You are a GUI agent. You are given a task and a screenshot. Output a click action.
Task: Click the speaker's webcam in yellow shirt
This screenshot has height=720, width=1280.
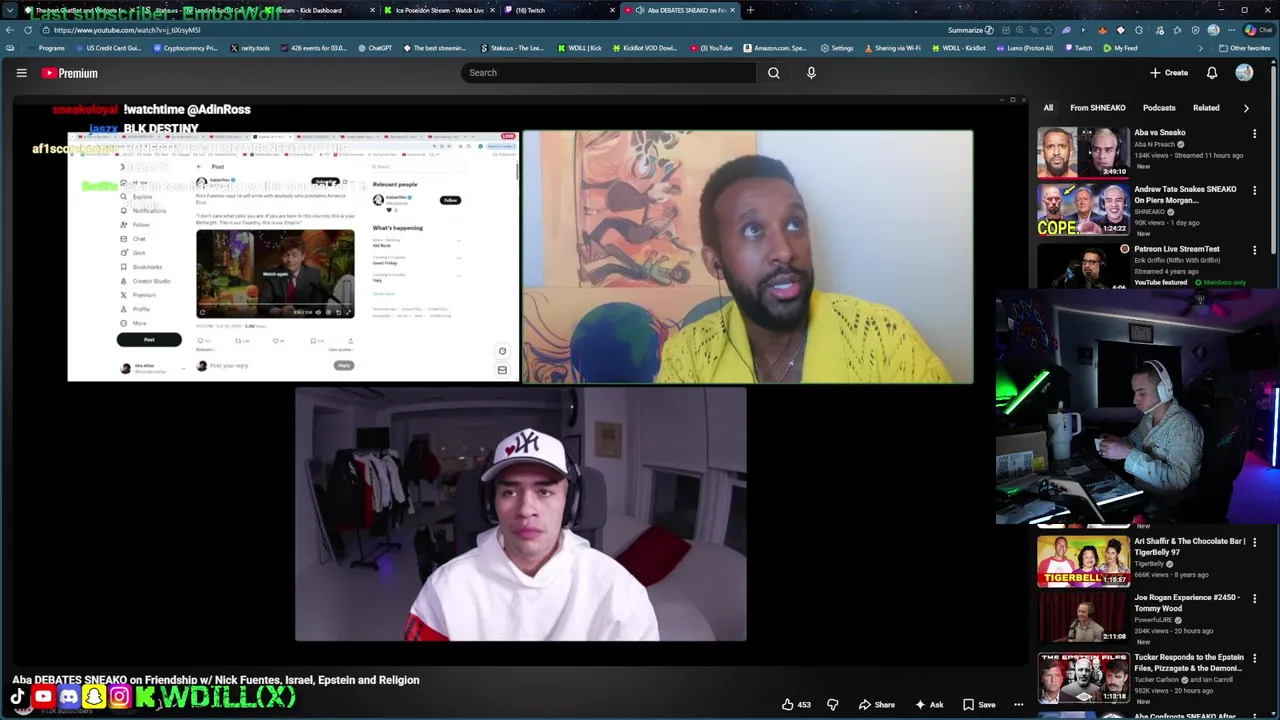(747, 257)
